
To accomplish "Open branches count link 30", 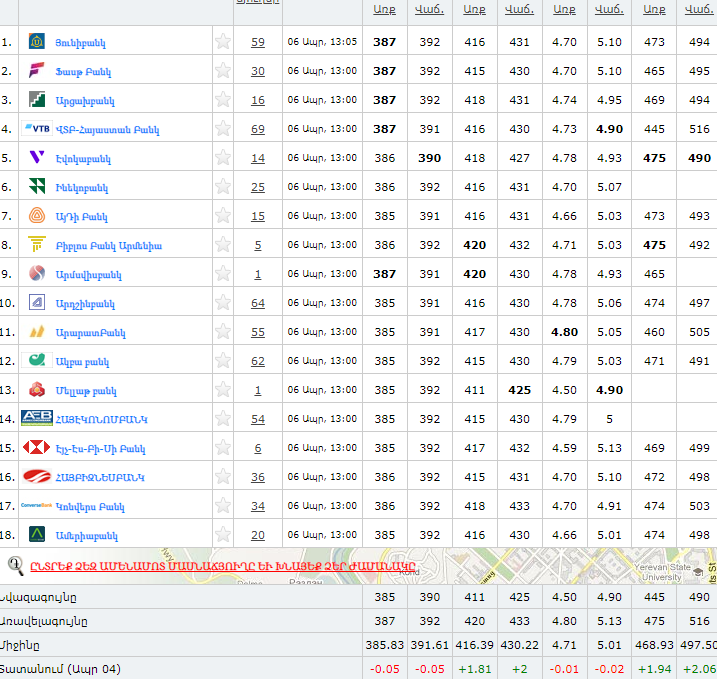I will [258, 71].
